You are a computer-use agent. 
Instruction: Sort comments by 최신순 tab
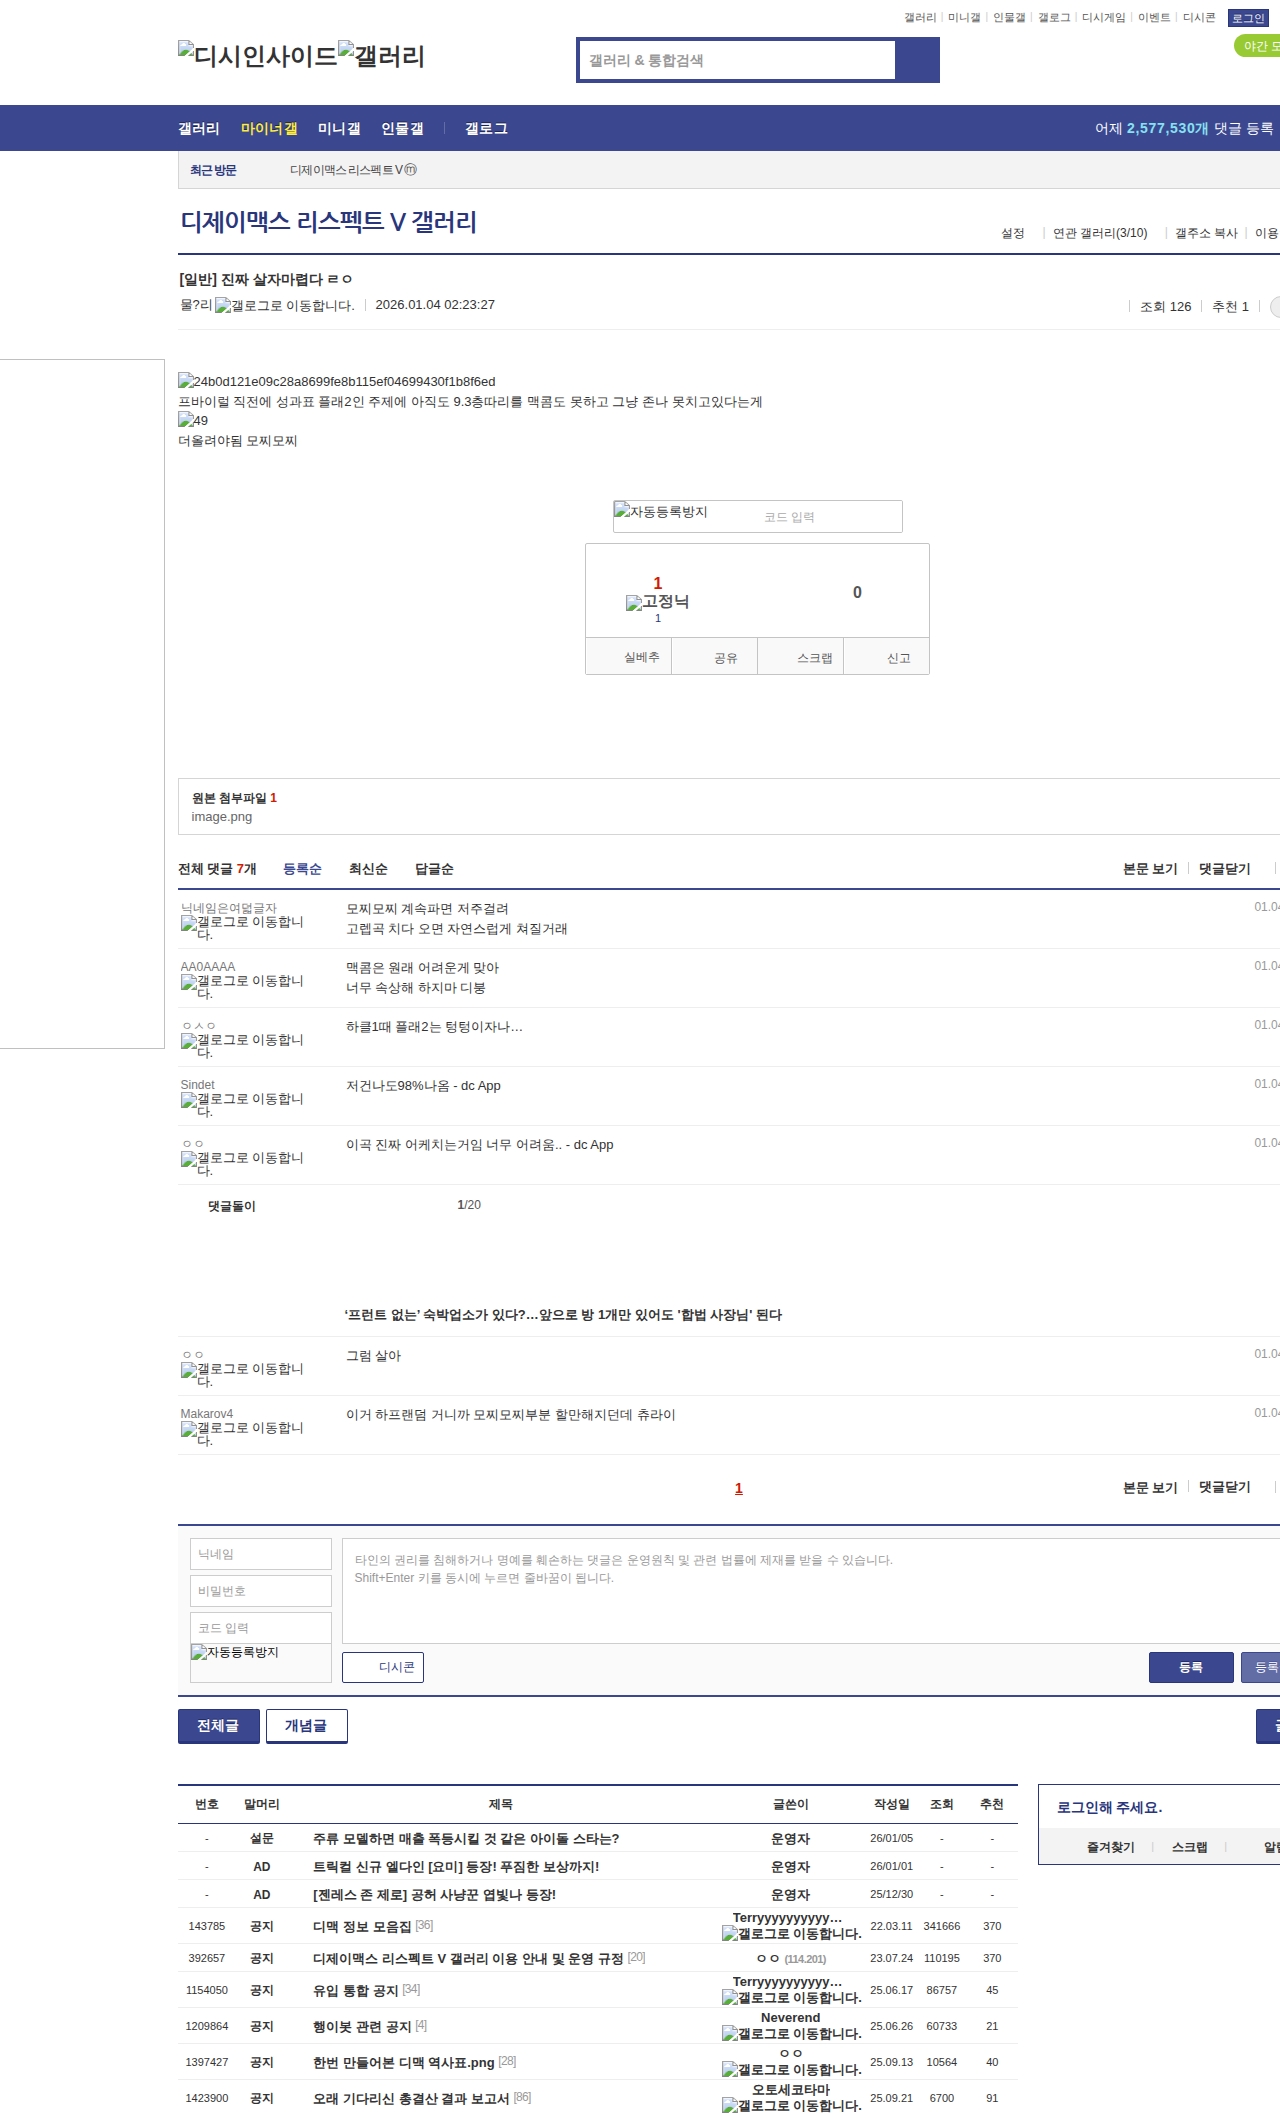coord(368,869)
